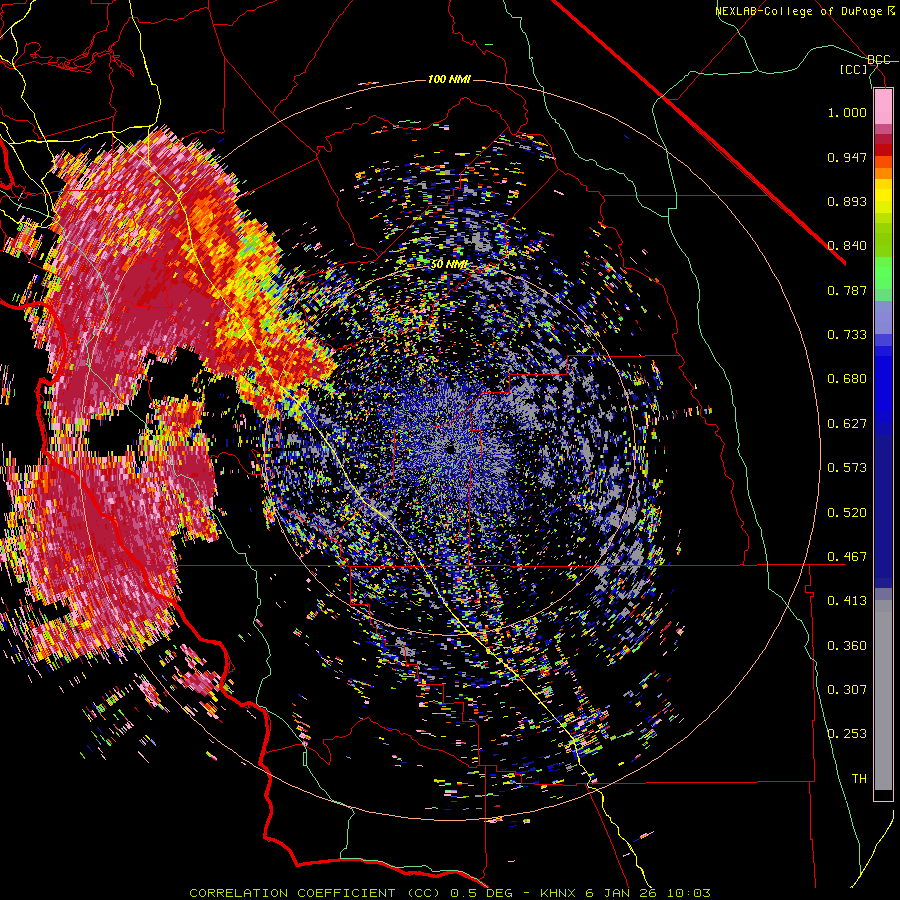Click the 0.947 value on the color scale

847,157
